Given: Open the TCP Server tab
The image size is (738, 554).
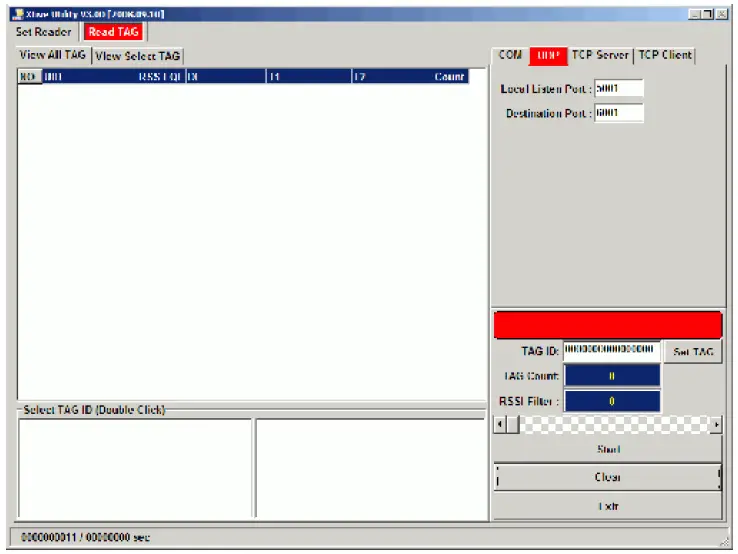Looking at the screenshot, I should (600, 55).
